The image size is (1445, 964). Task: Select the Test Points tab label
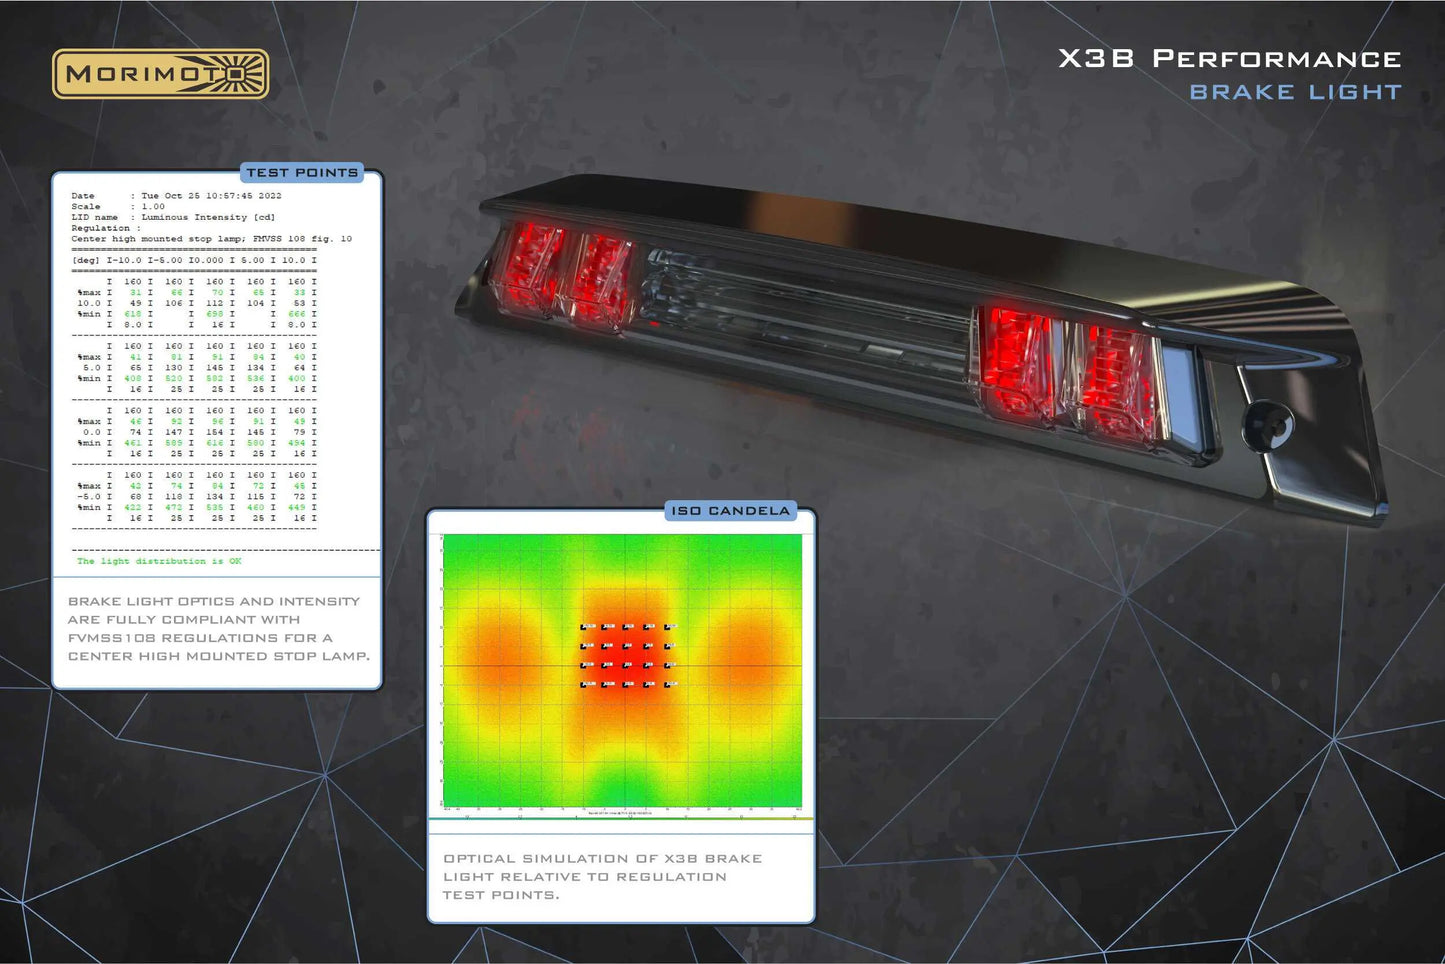(x=302, y=173)
